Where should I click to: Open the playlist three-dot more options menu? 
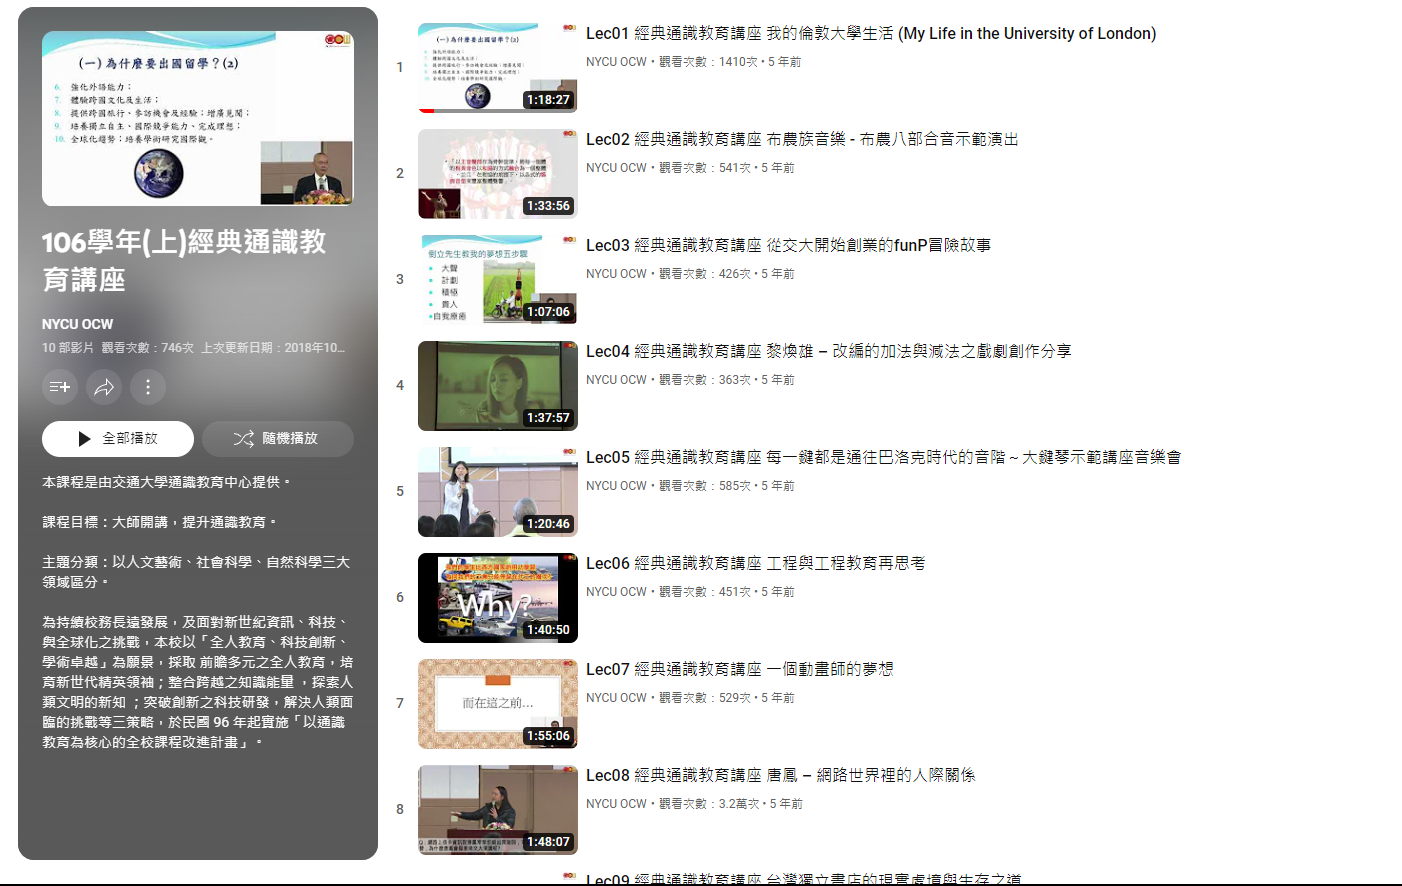148,387
